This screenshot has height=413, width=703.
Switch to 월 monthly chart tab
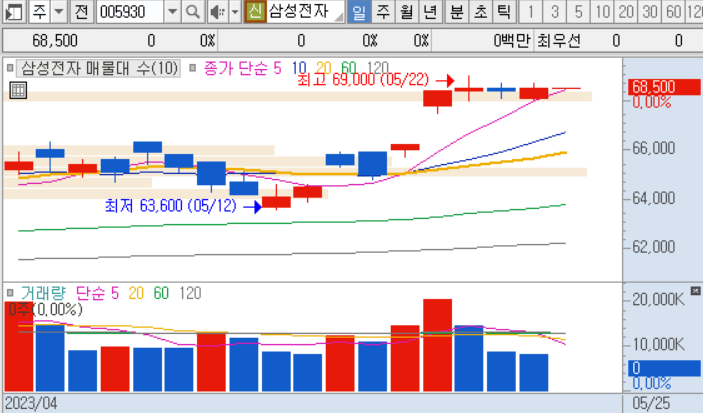(407, 12)
